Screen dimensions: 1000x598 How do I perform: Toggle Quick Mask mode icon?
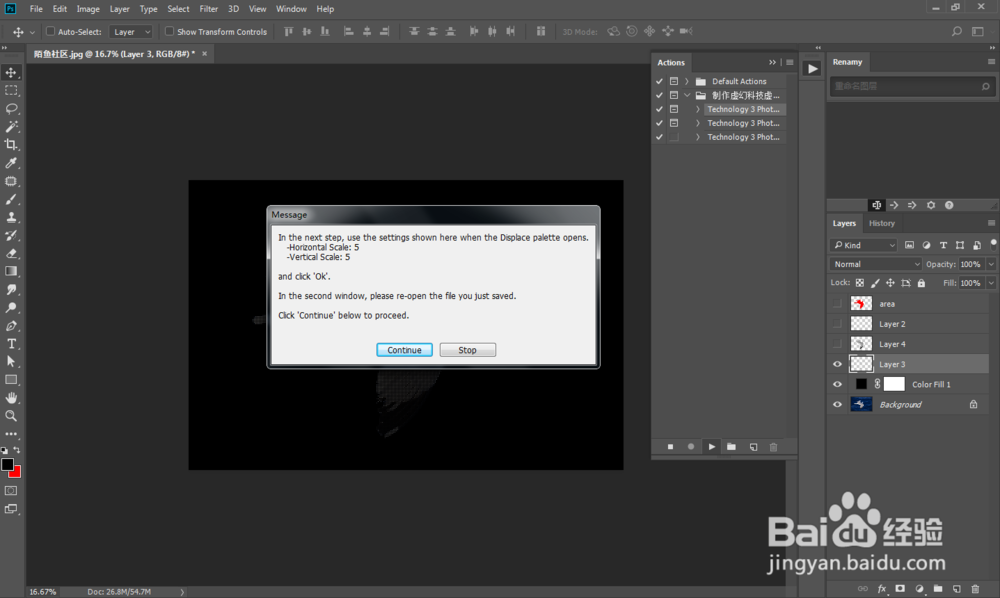(x=11, y=491)
